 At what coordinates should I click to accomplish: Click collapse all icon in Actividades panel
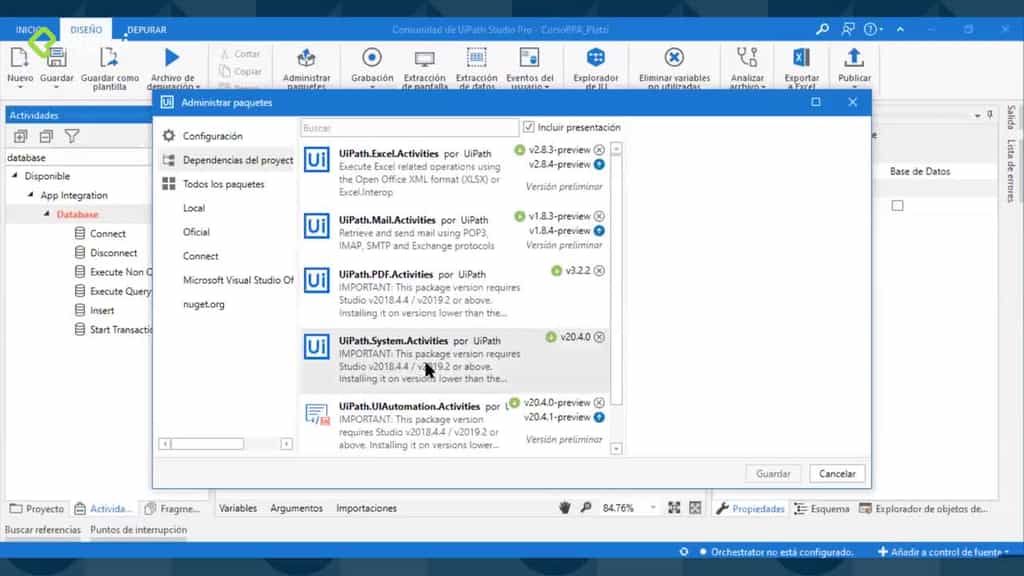(x=46, y=136)
